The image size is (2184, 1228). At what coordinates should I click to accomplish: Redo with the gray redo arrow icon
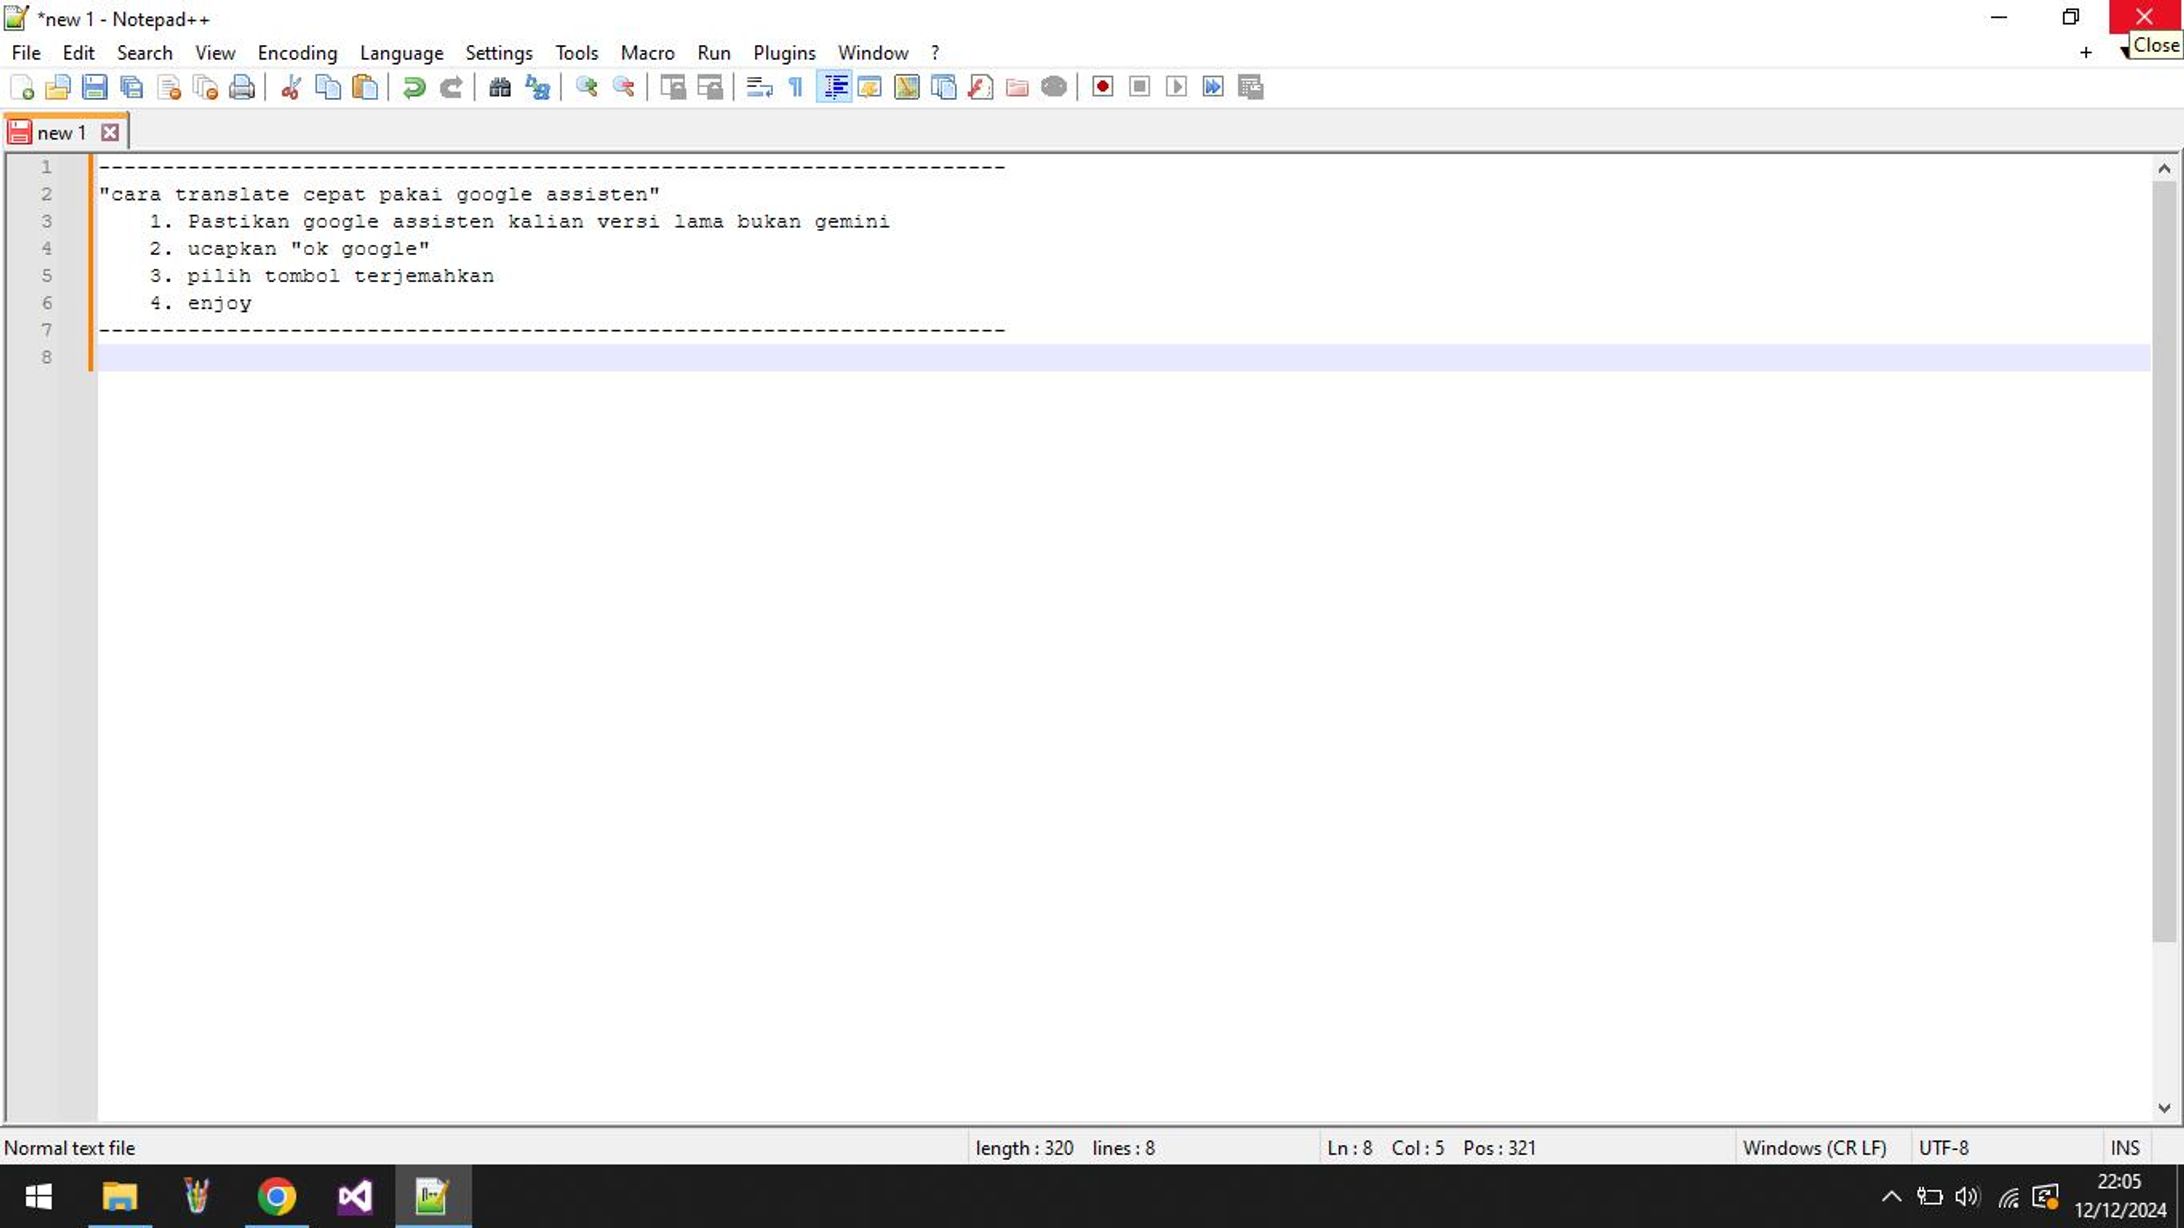(451, 88)
